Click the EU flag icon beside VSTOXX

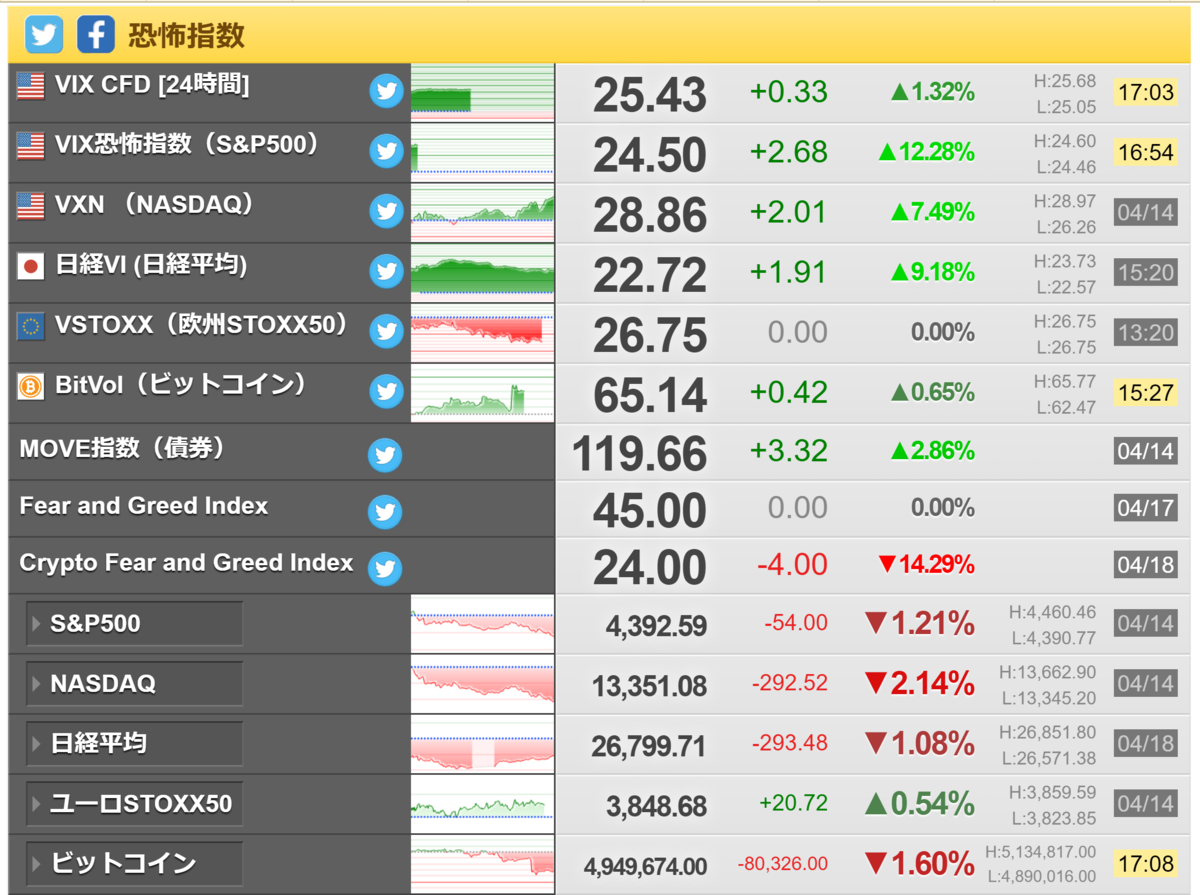[x=31, y=326]
